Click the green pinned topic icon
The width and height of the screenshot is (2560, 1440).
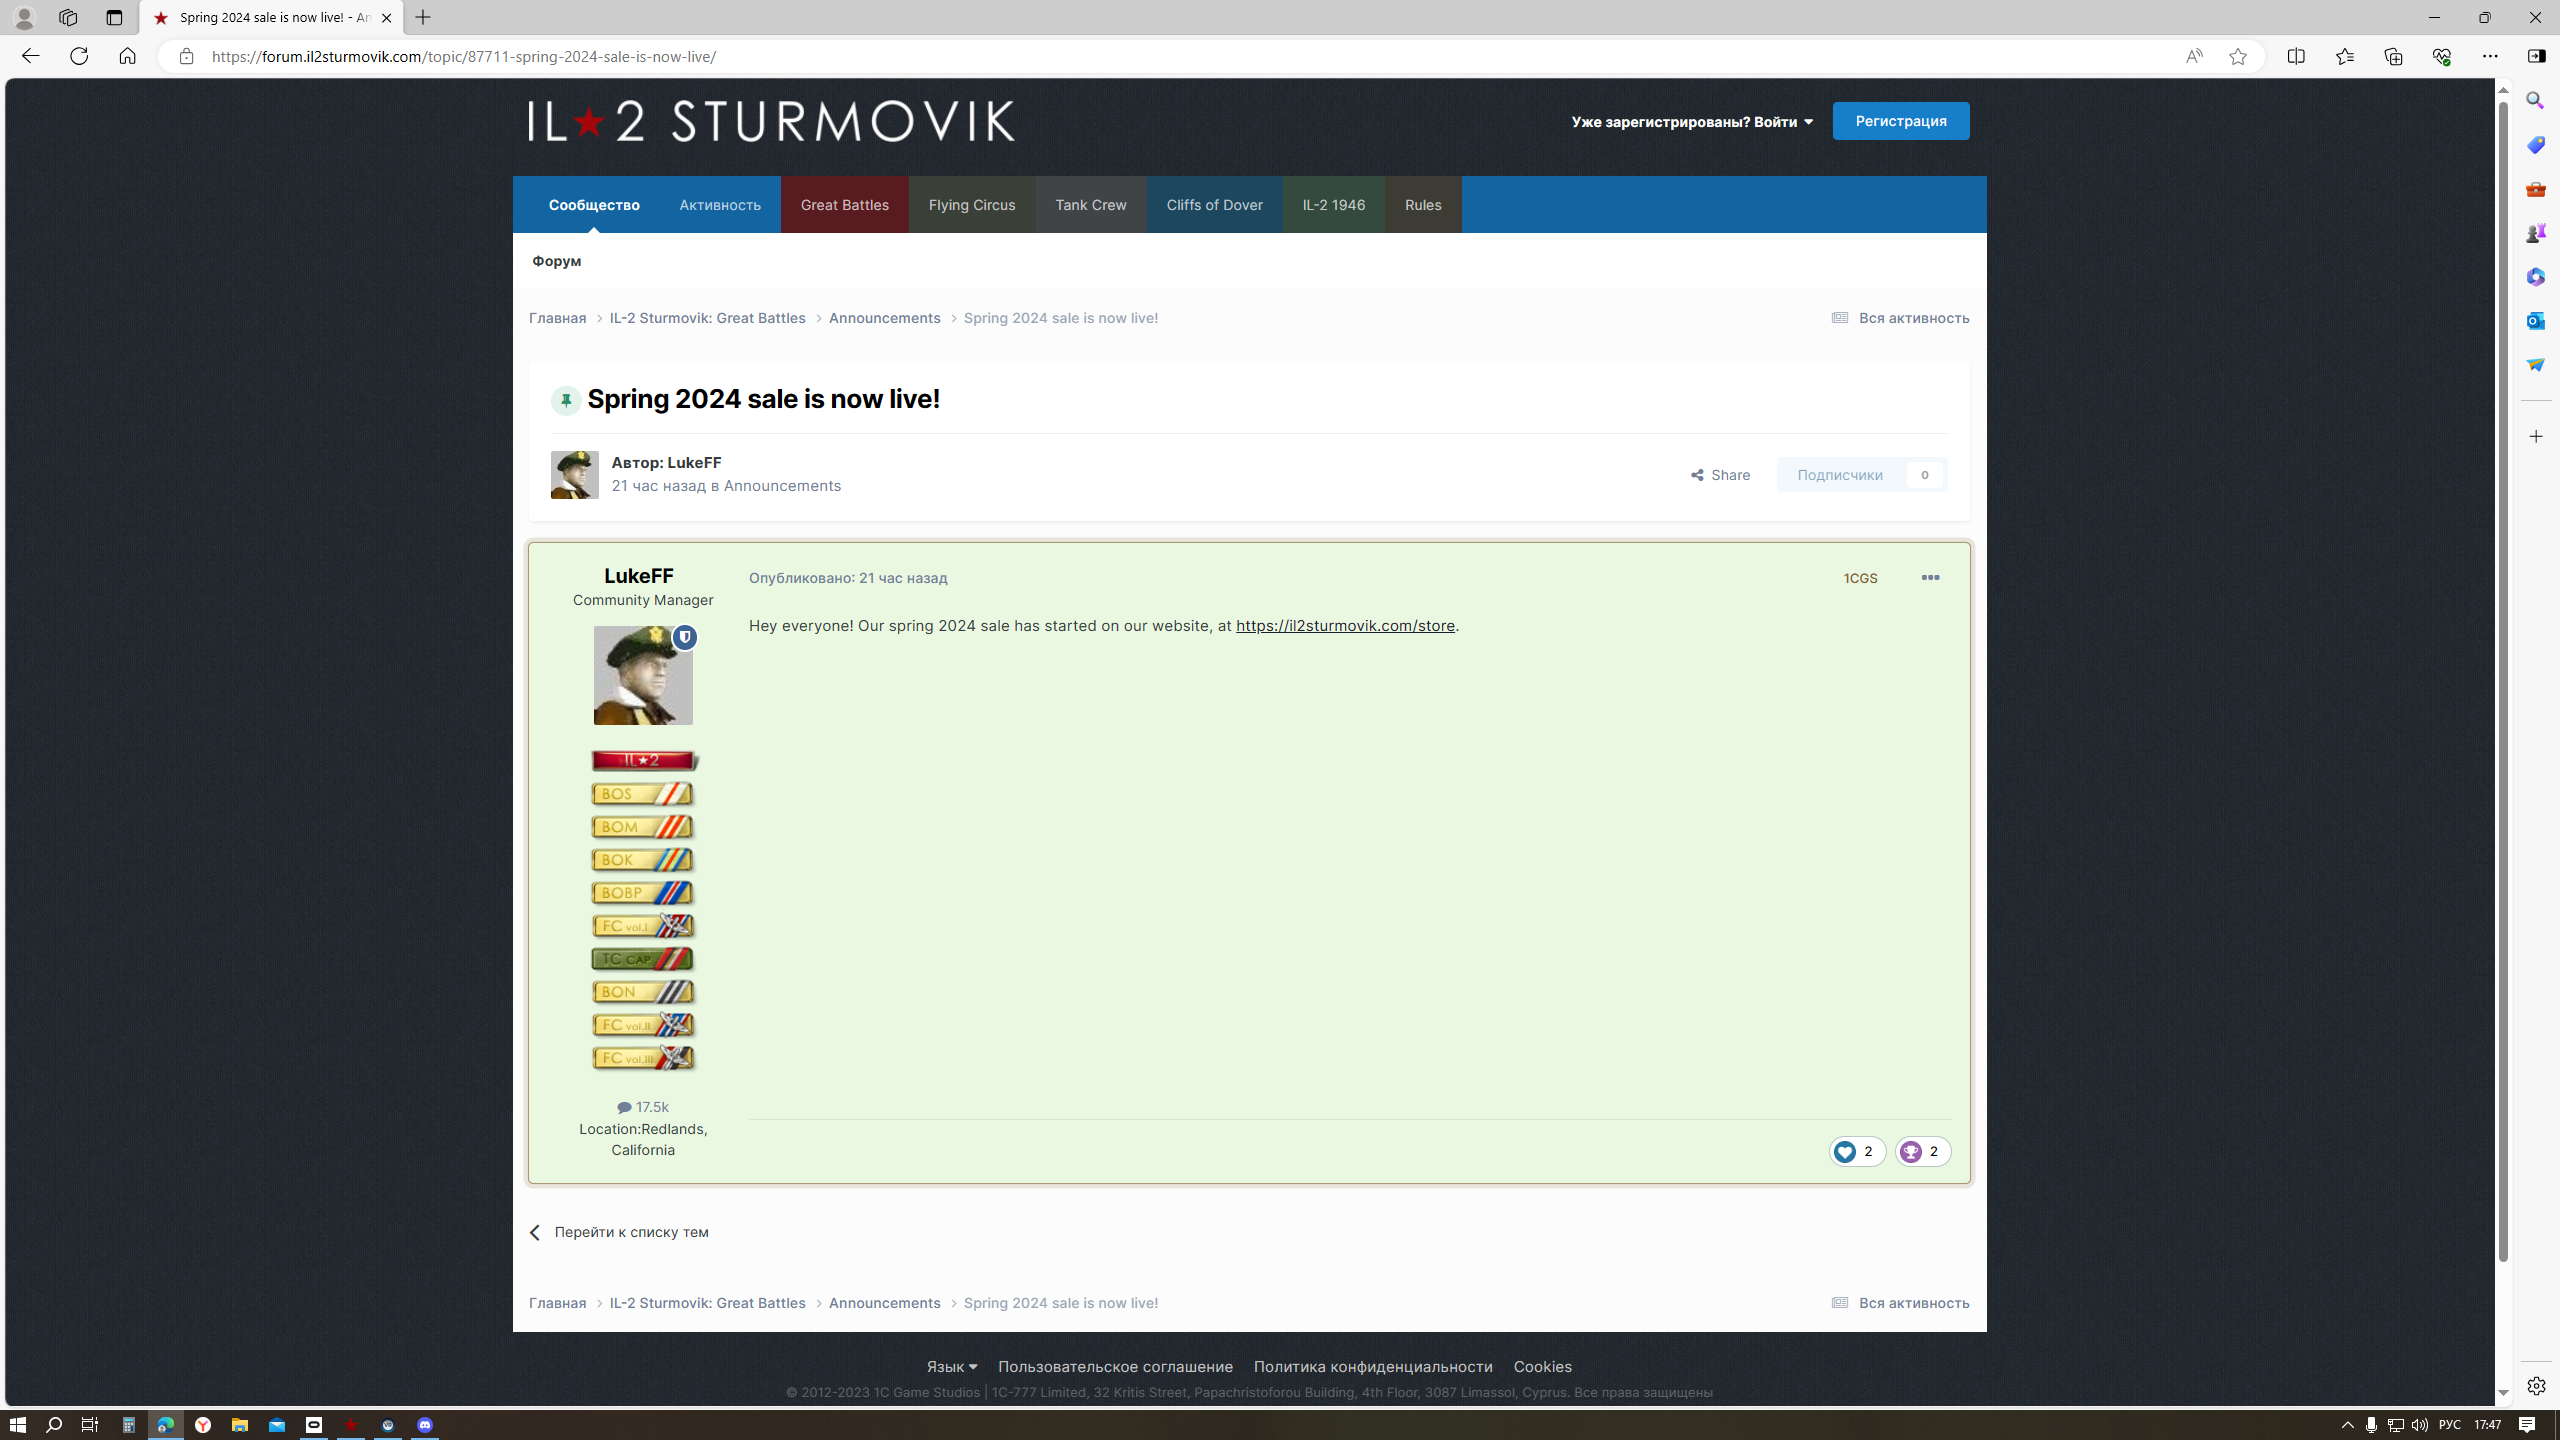pyautogui.click(x=566, y=400)
